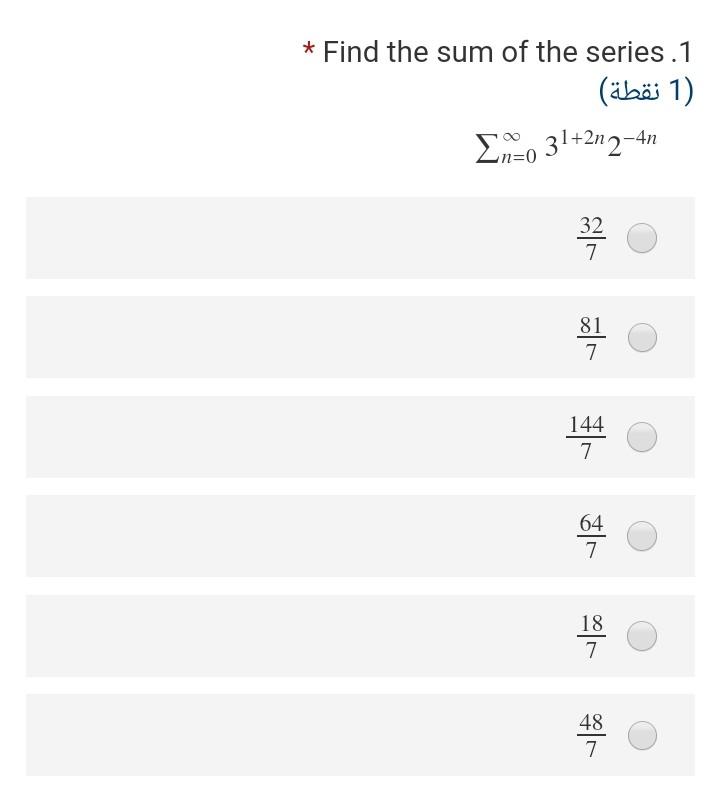Select the radio button for 32/7

[640, 238]
